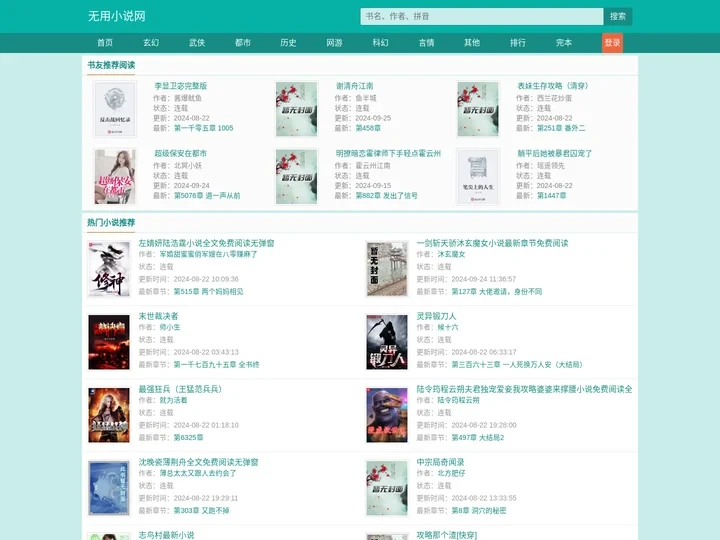Open author link 候十六

coord(448,327)
